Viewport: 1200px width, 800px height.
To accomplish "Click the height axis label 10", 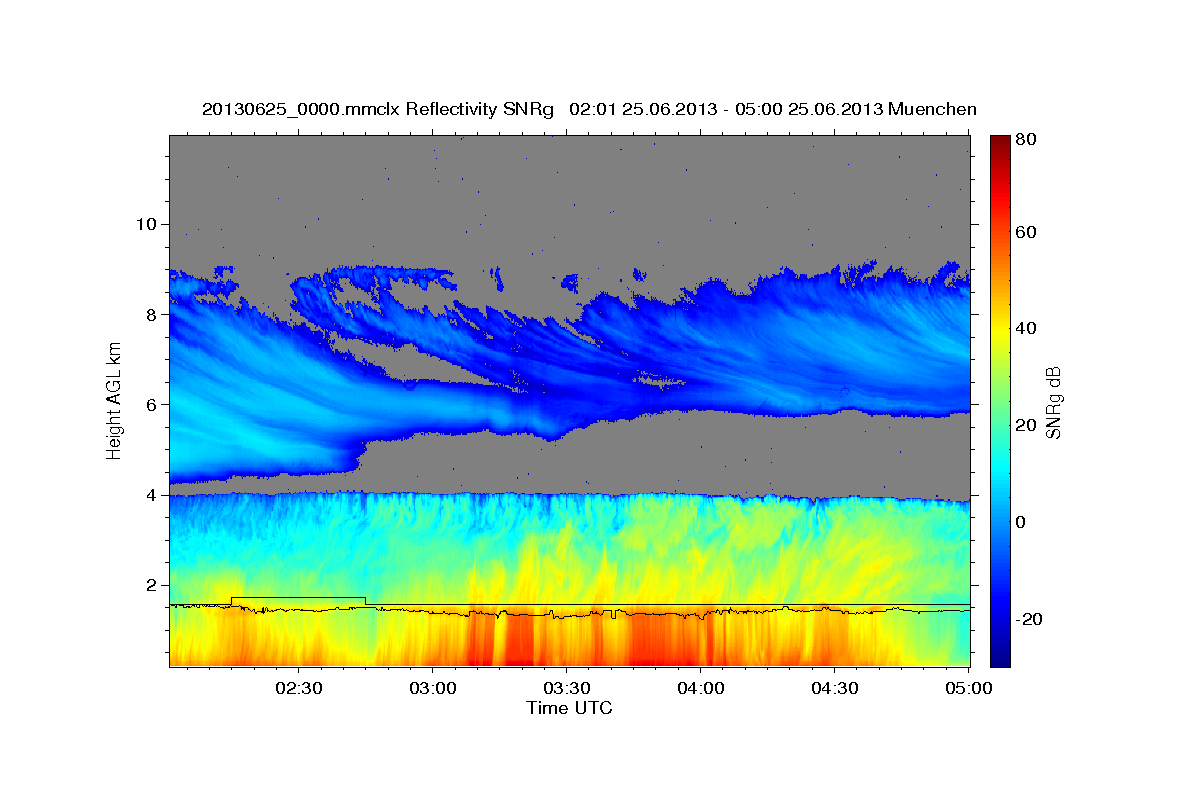I will tap(147, 224).
